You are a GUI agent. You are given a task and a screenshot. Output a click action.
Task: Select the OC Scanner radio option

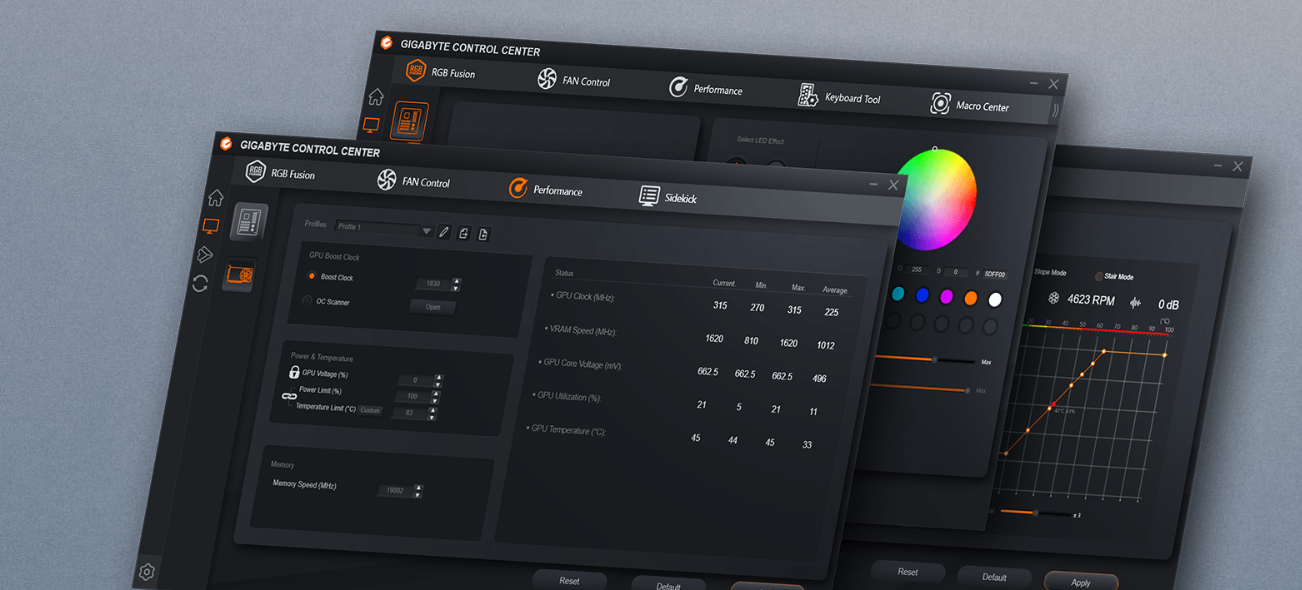308,300
